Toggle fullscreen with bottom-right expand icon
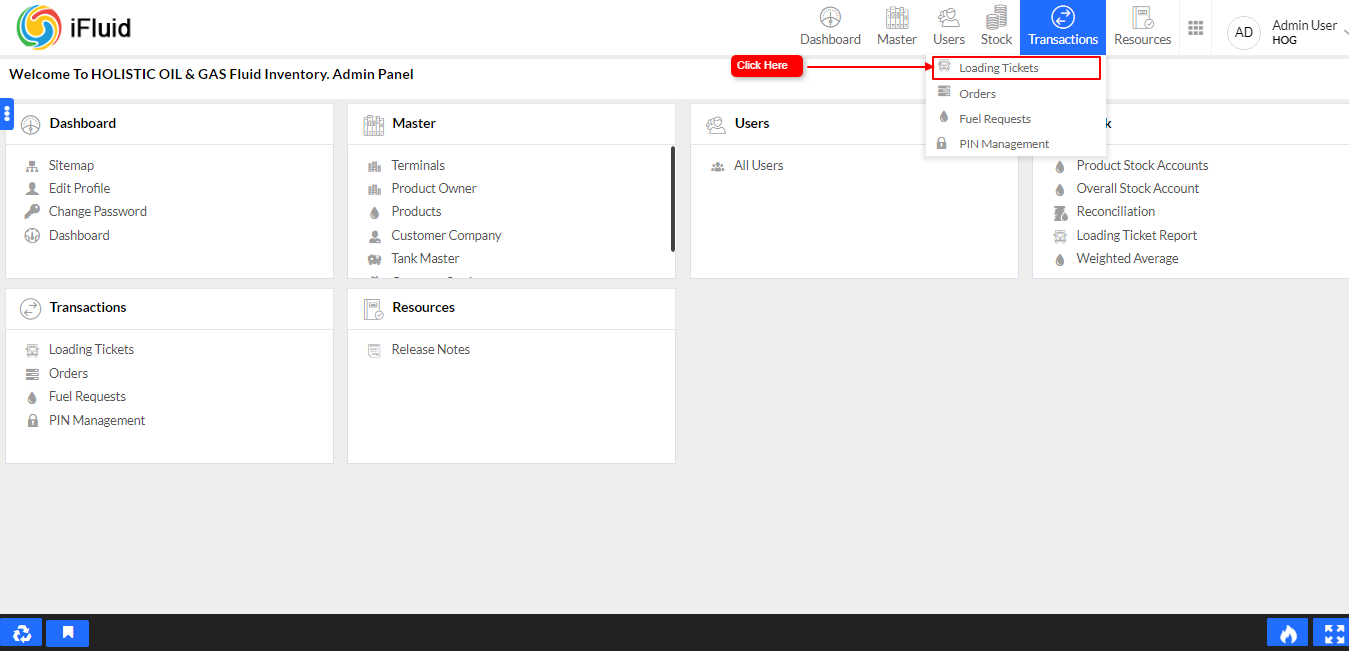Image resolution: width=1349 pixels, height=651 pixels. 1334,633
